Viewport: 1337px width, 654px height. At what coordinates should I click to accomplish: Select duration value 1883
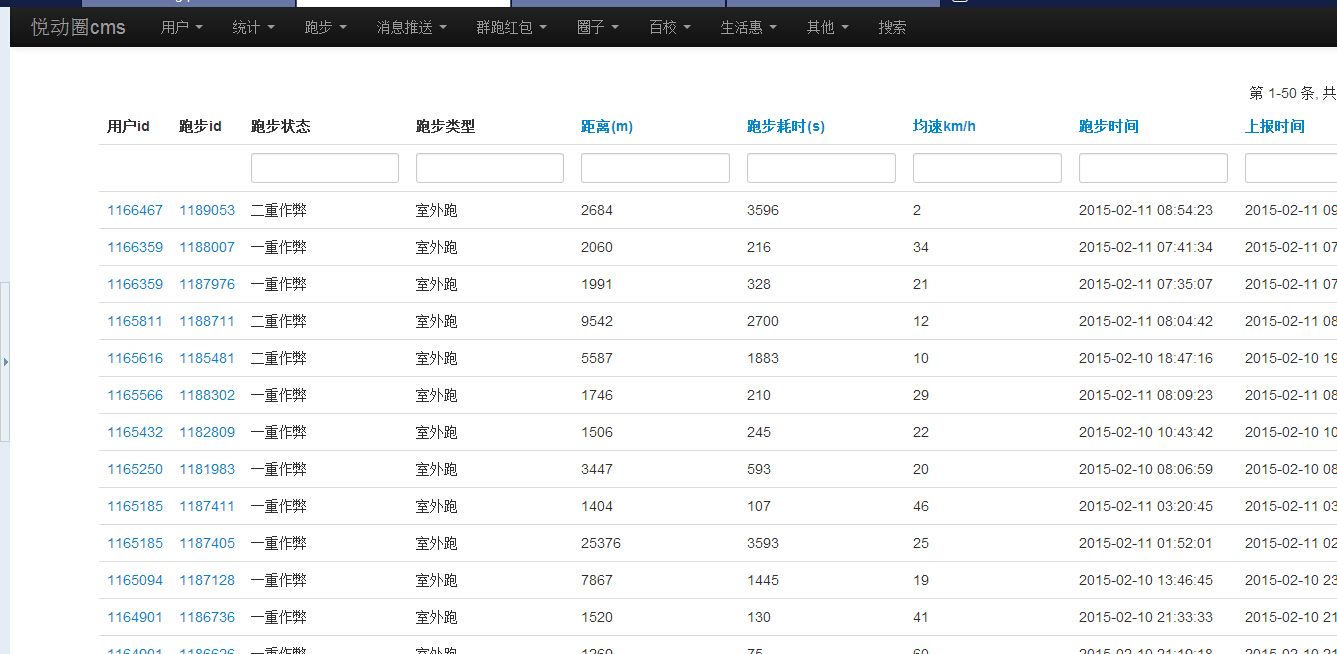(763, 358)
